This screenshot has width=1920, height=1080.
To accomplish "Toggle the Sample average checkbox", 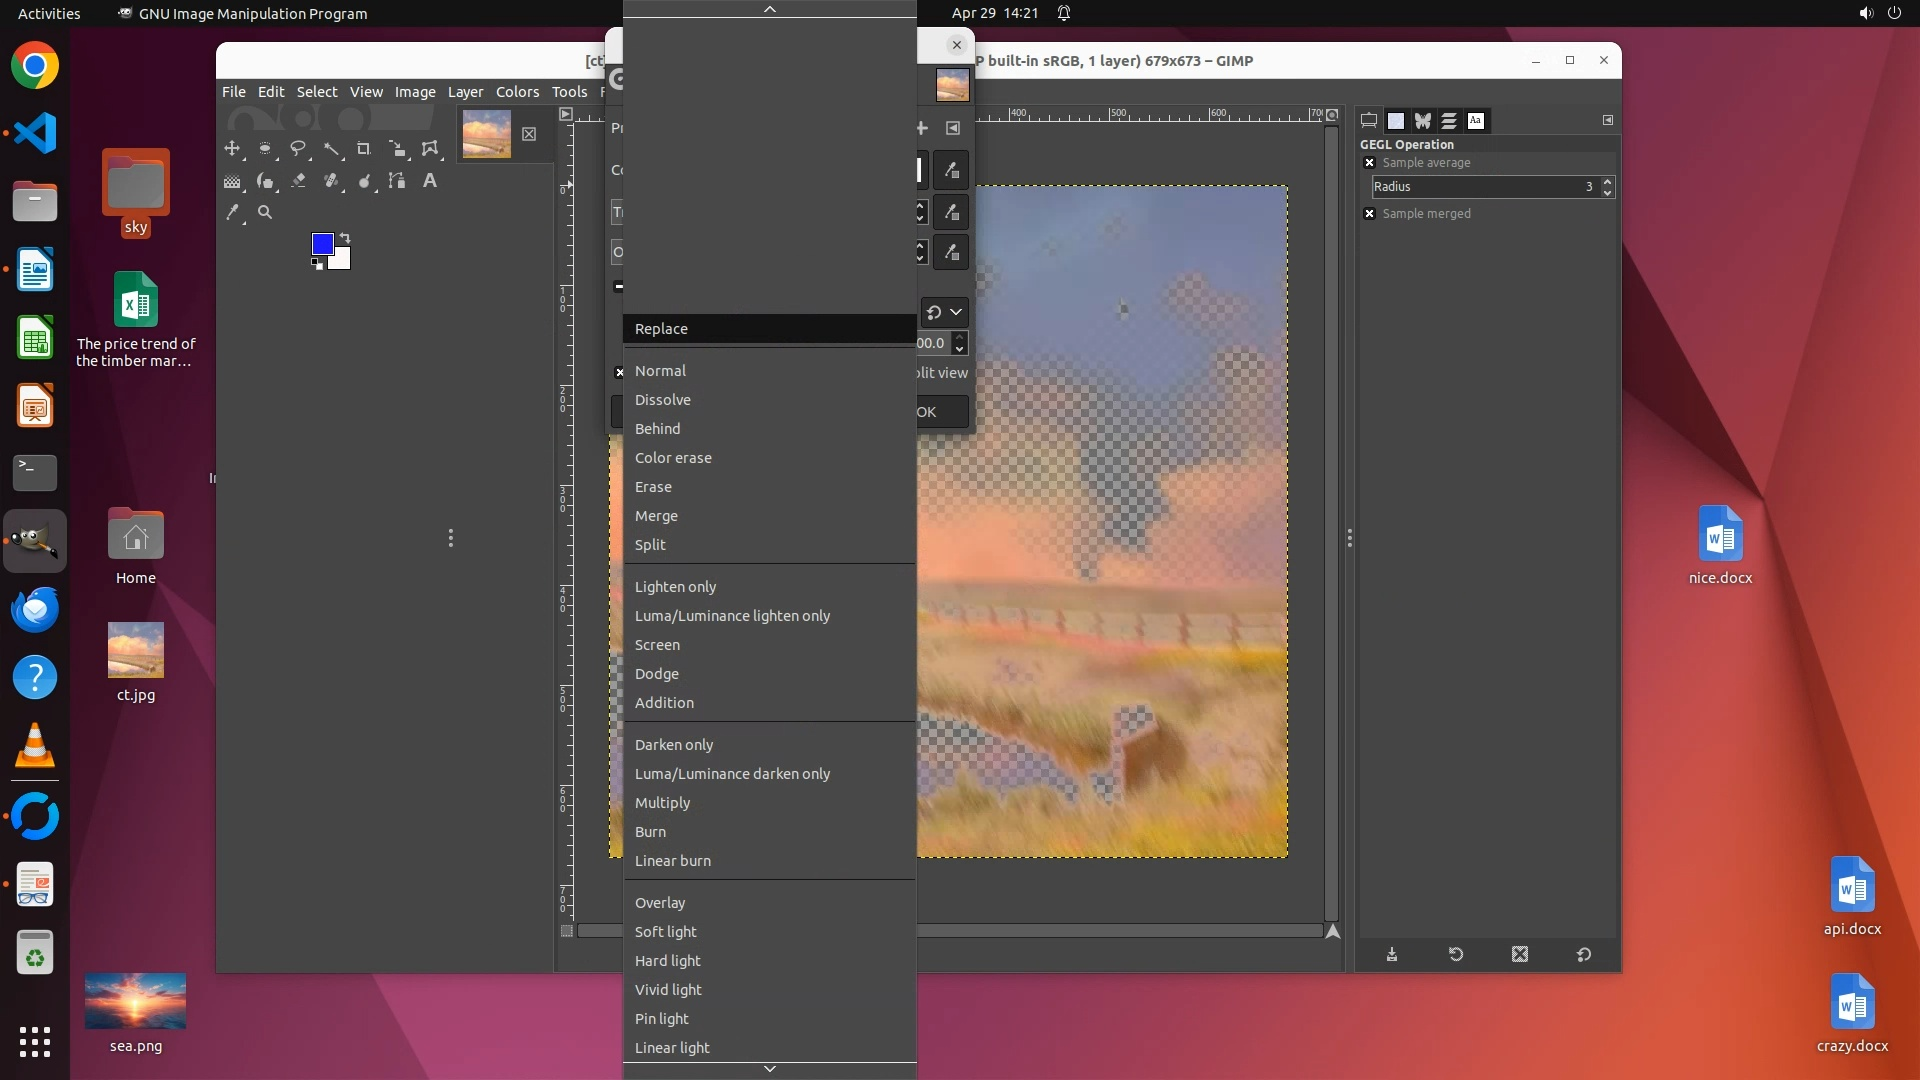I will 1369,163.
